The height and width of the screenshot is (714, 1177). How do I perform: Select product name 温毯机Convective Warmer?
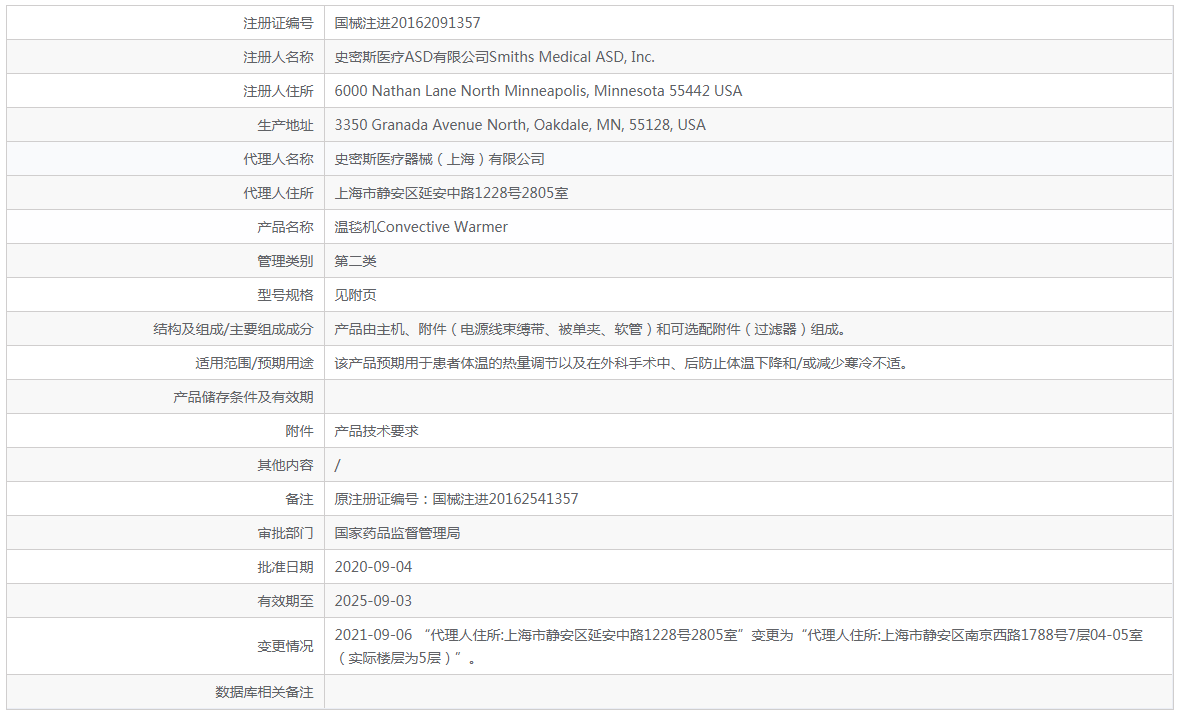coord(421,227)
